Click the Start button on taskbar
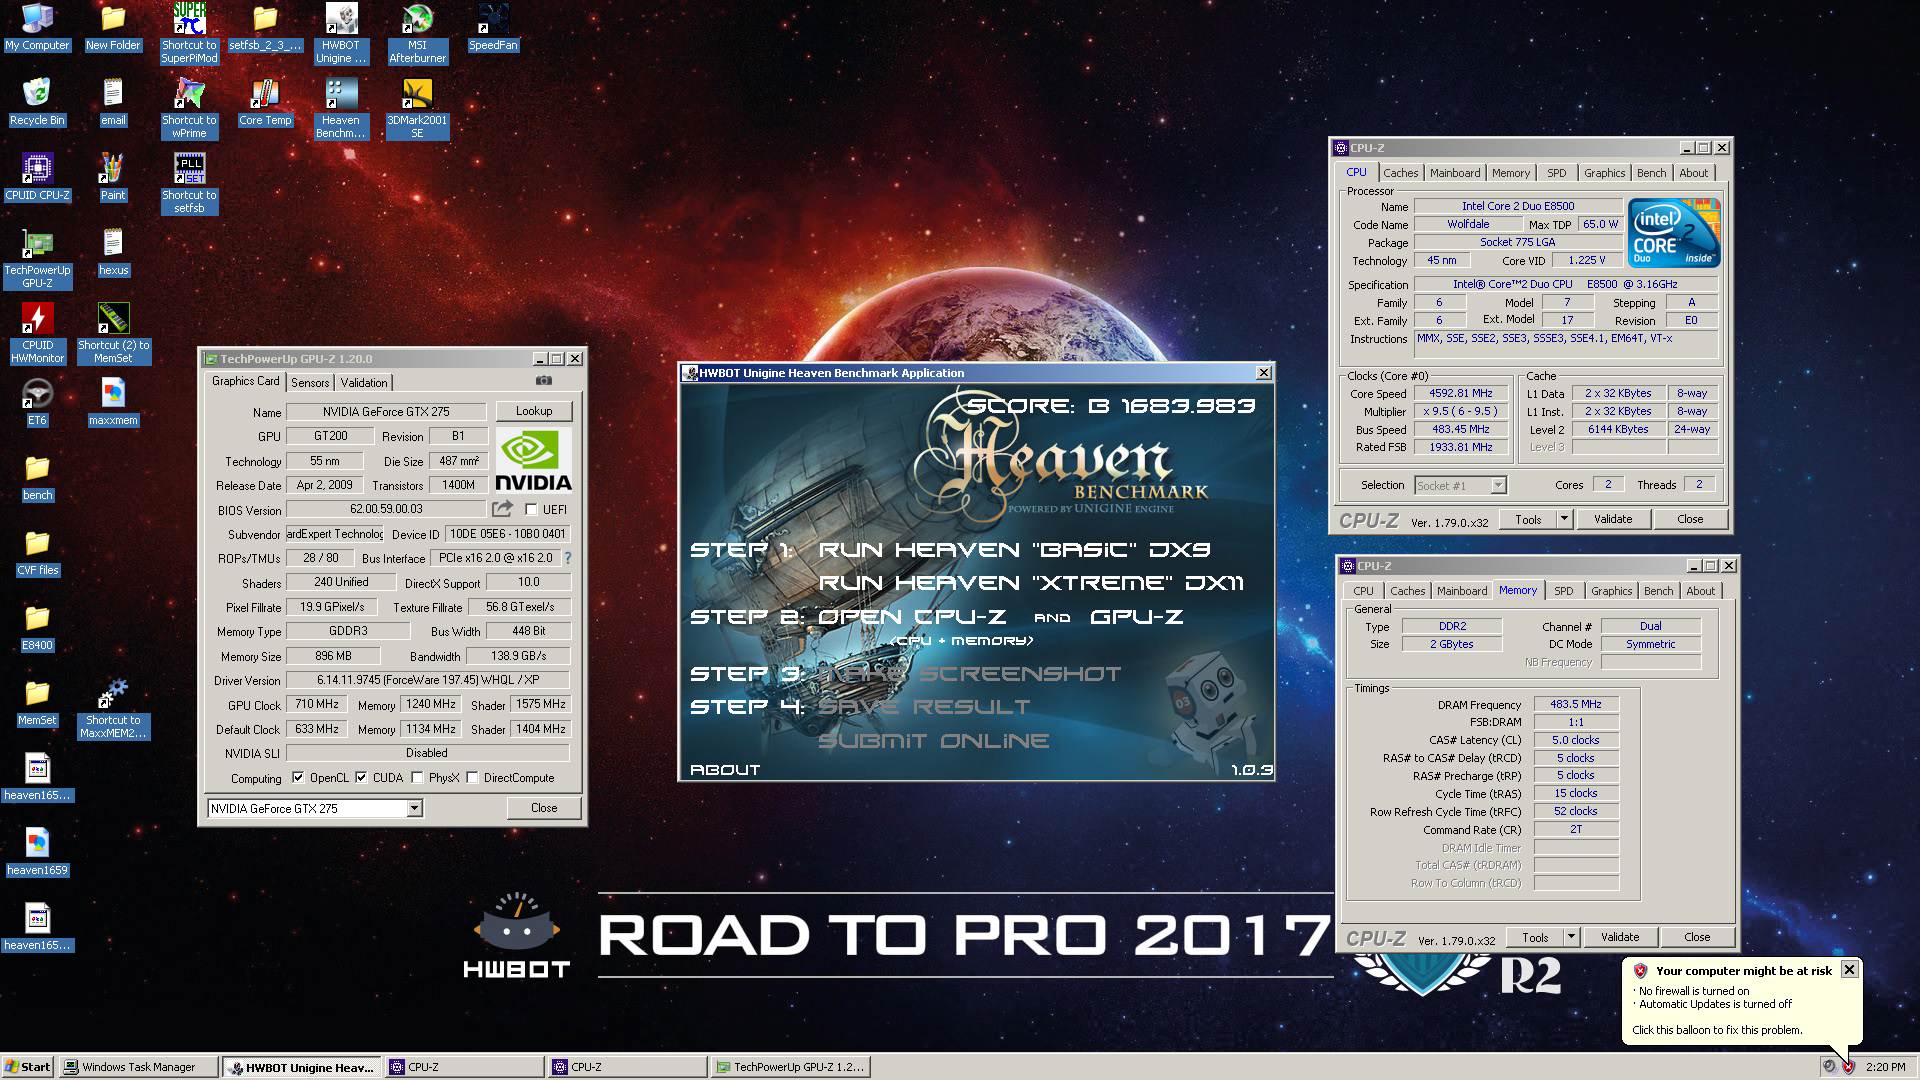 (28, 1067)
